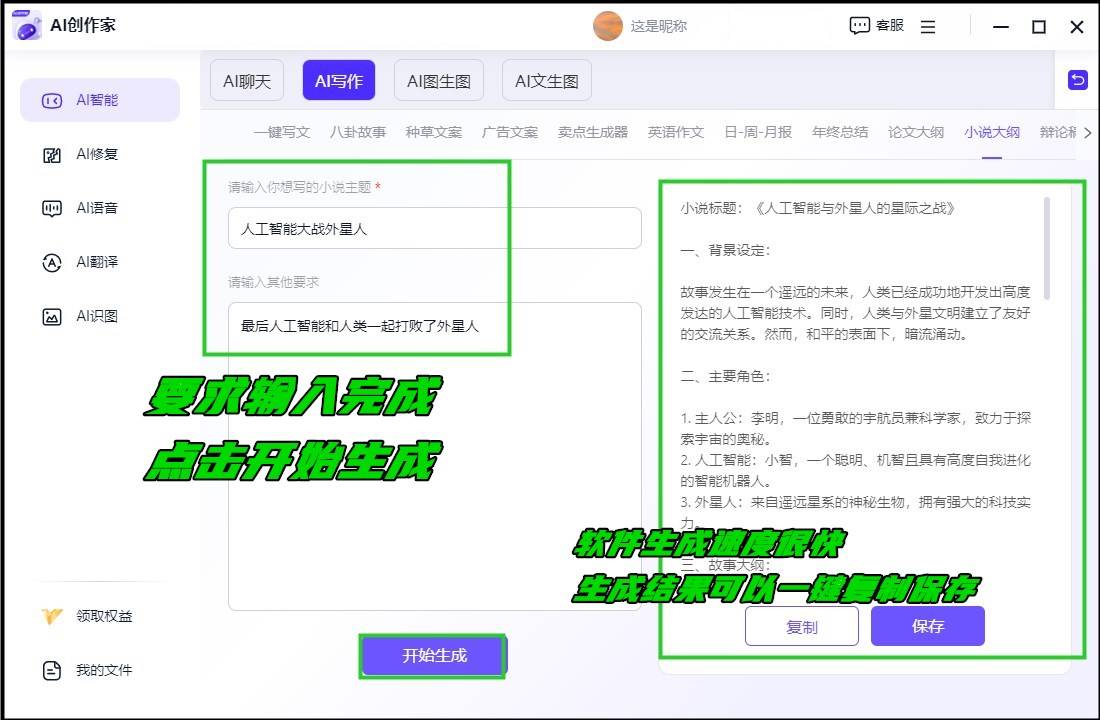
Task: Click the novel topic input field
Action: pyautogui.click(x=434, y=228)
